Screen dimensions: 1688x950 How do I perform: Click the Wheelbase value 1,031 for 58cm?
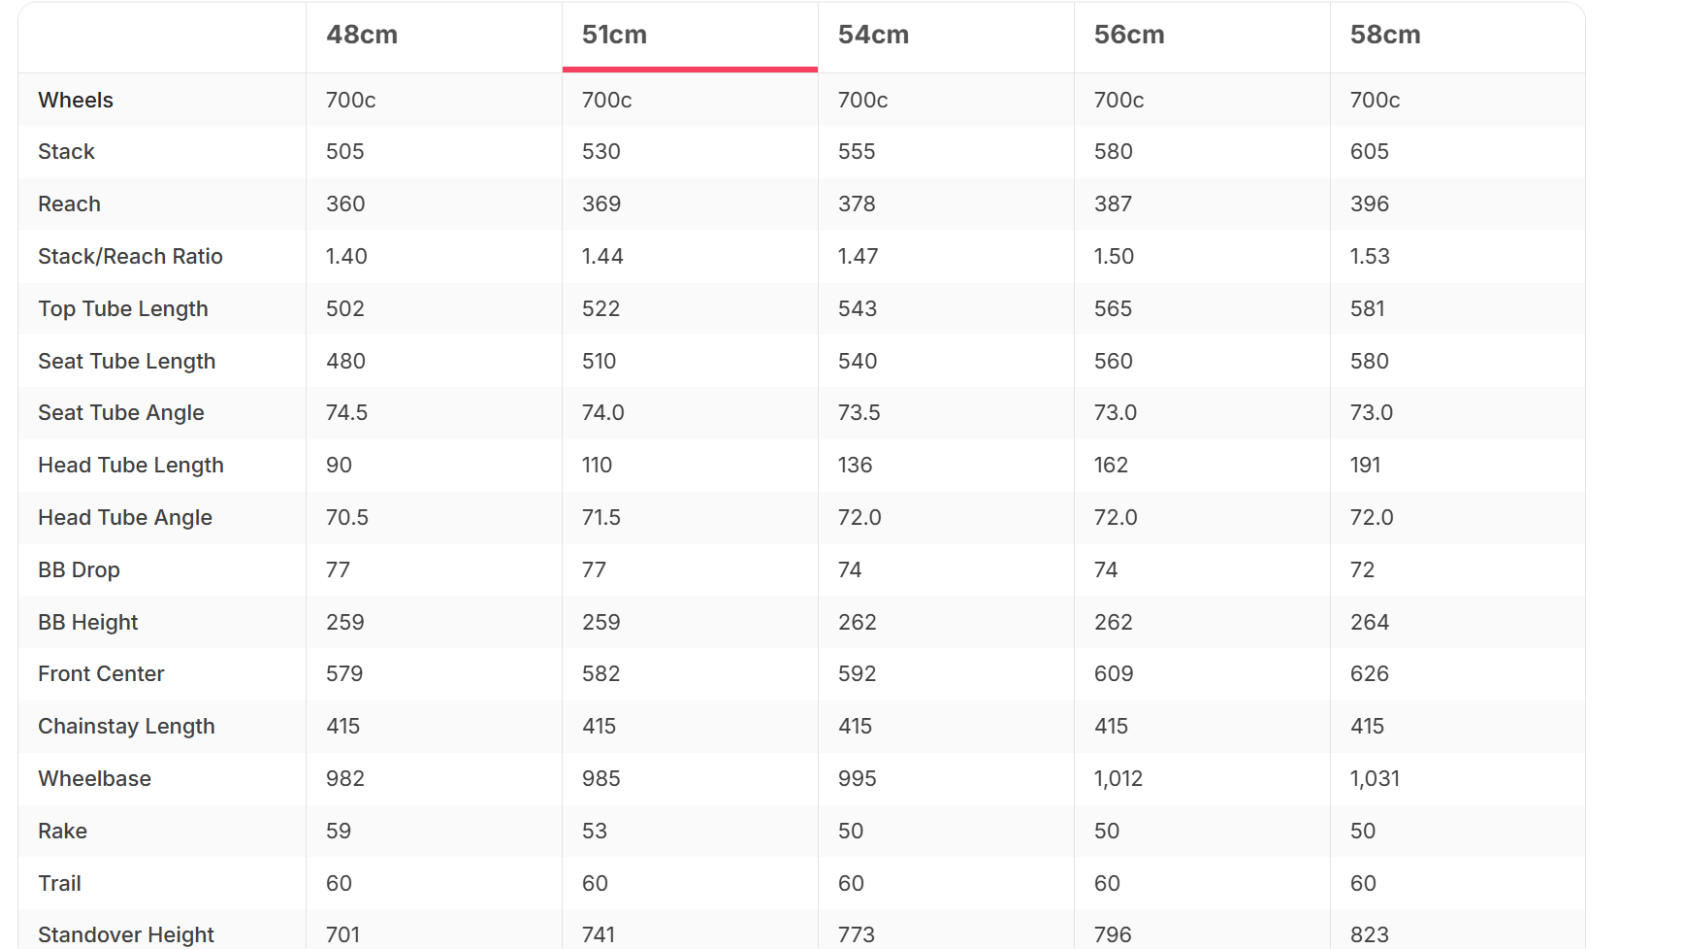coord(1375,779)
